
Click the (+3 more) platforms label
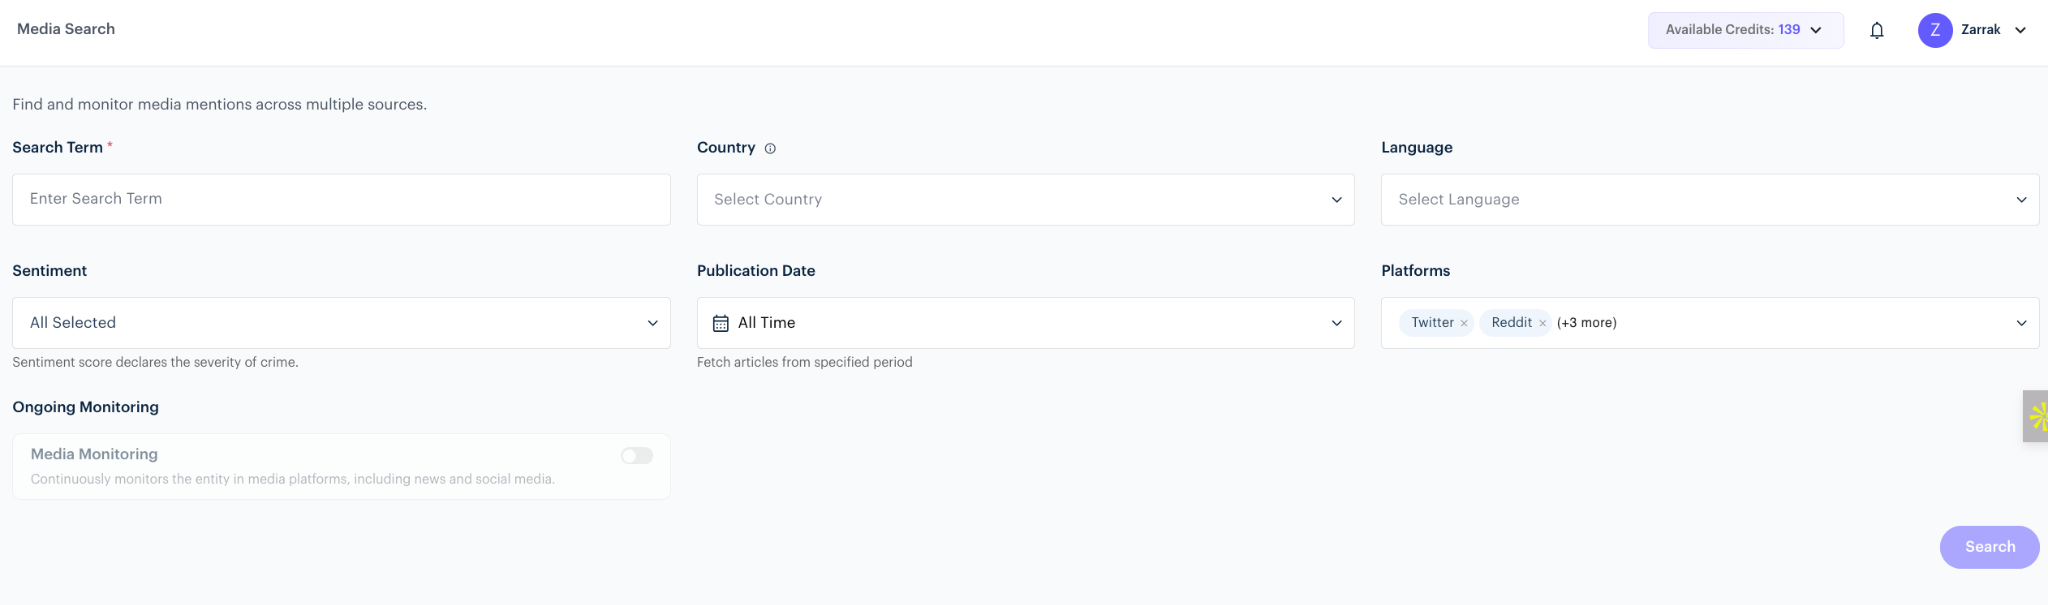(1586, 323)
